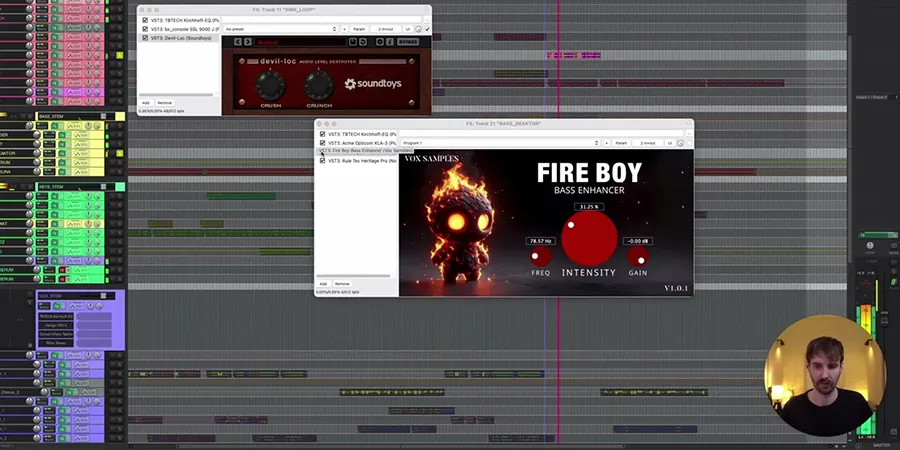Disable TBTECH Kirchhoff-EQ in BASS_REAKTOR FX chain

tap(322, 134)
